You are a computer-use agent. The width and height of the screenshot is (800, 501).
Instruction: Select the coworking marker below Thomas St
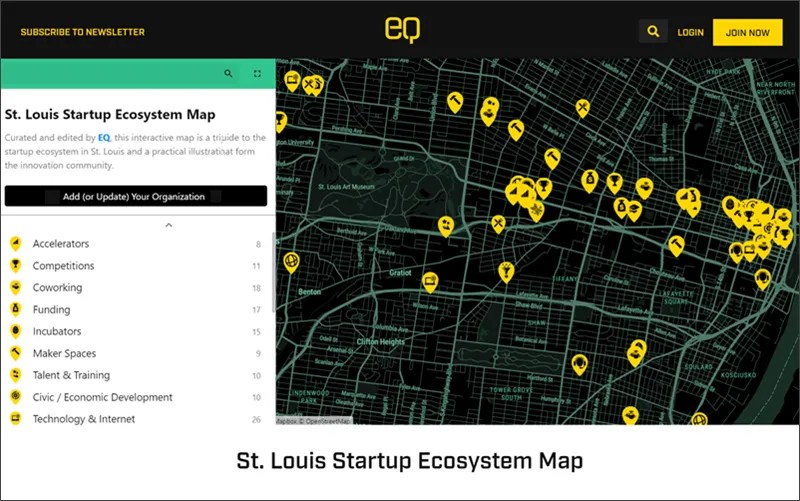pyautogui.click(x=644, y=188)
